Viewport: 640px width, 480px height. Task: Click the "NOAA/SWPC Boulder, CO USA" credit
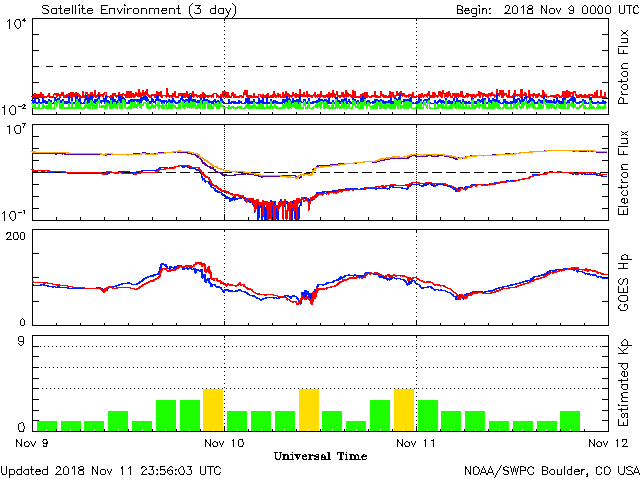552,471
